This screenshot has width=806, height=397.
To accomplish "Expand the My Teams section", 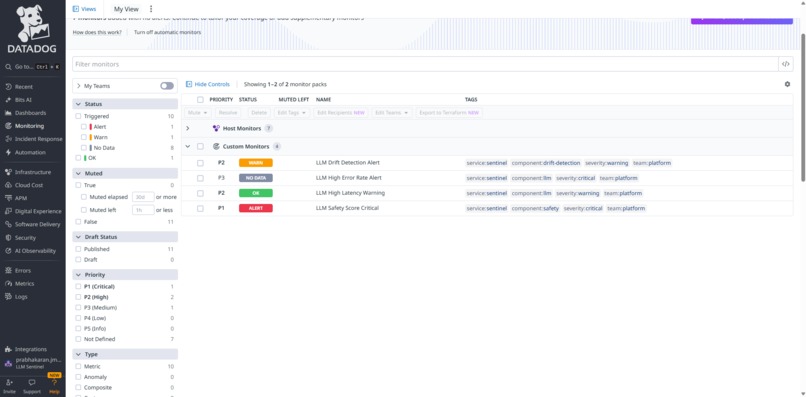I will (79, 86).
